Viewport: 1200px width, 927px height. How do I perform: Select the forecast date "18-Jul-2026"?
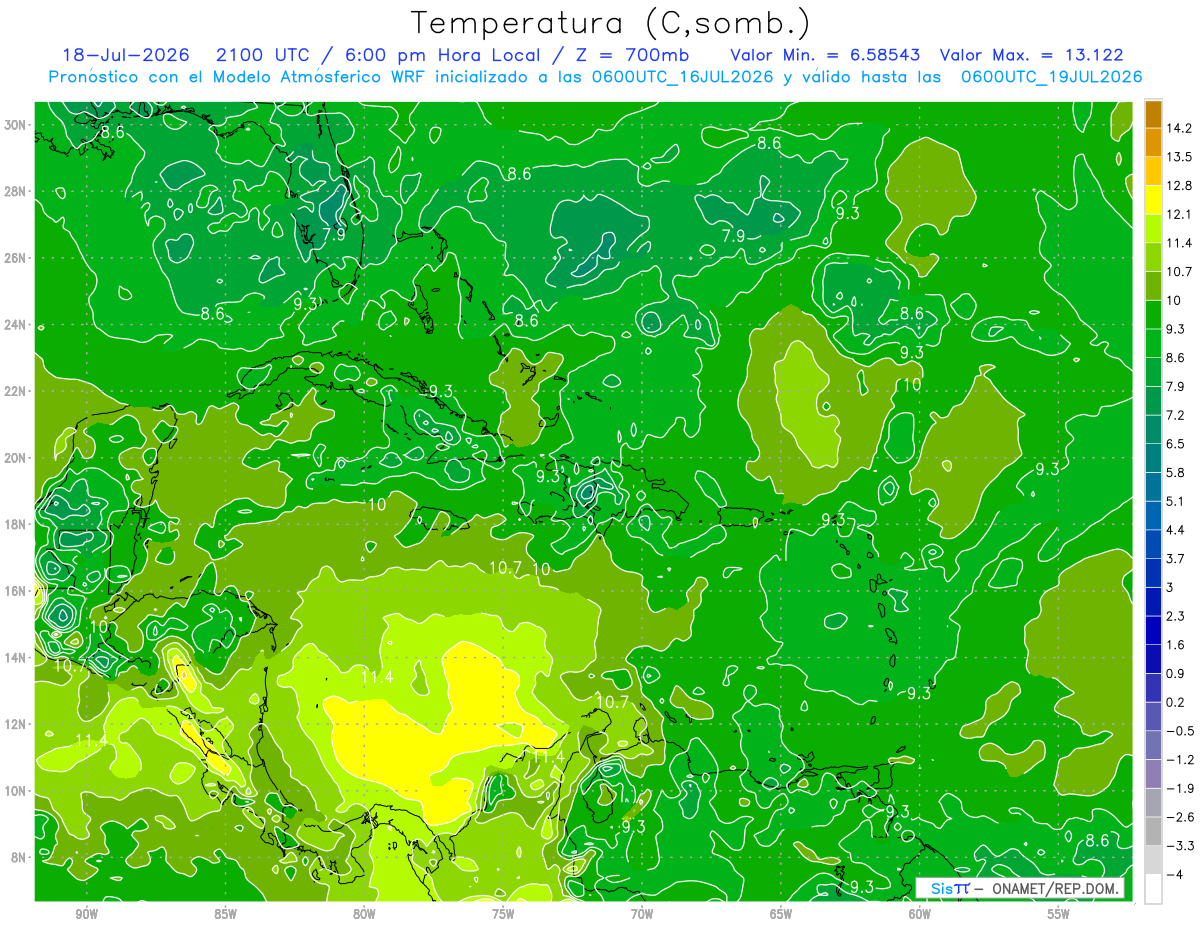pos(125,55)
